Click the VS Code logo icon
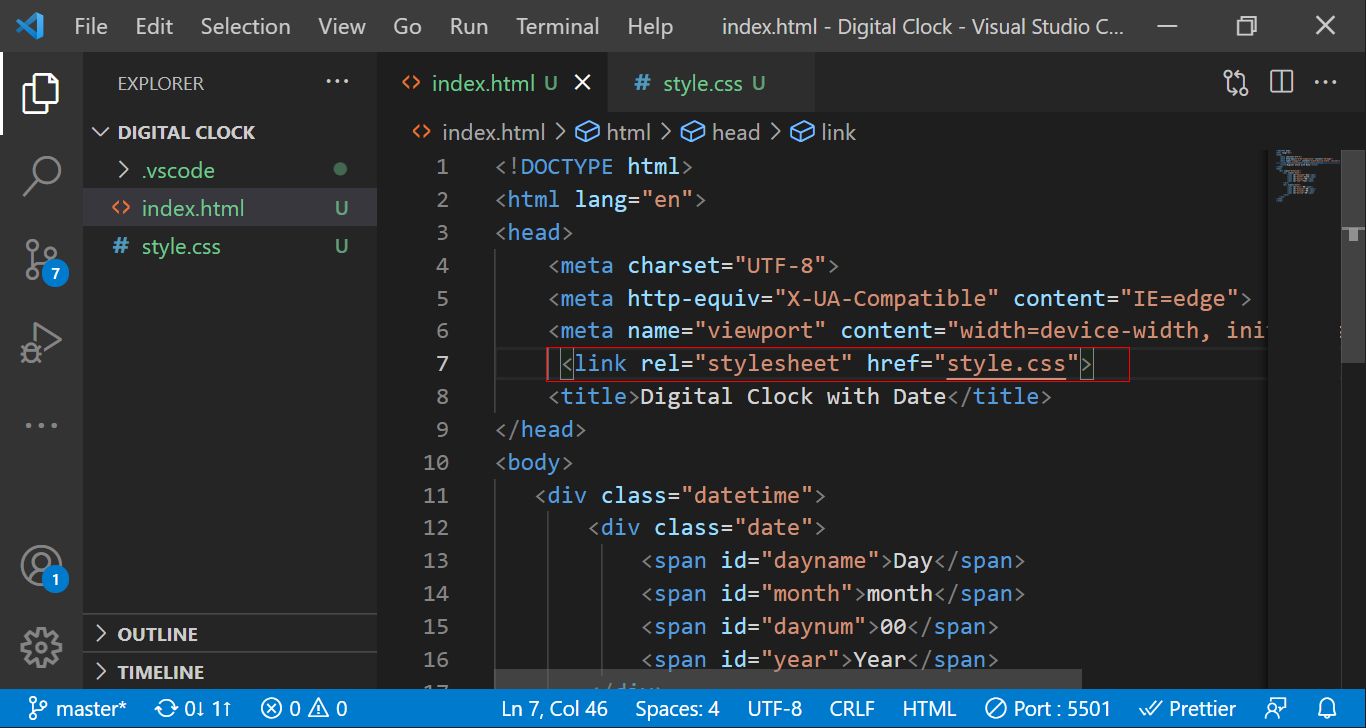 click(29, 26)
